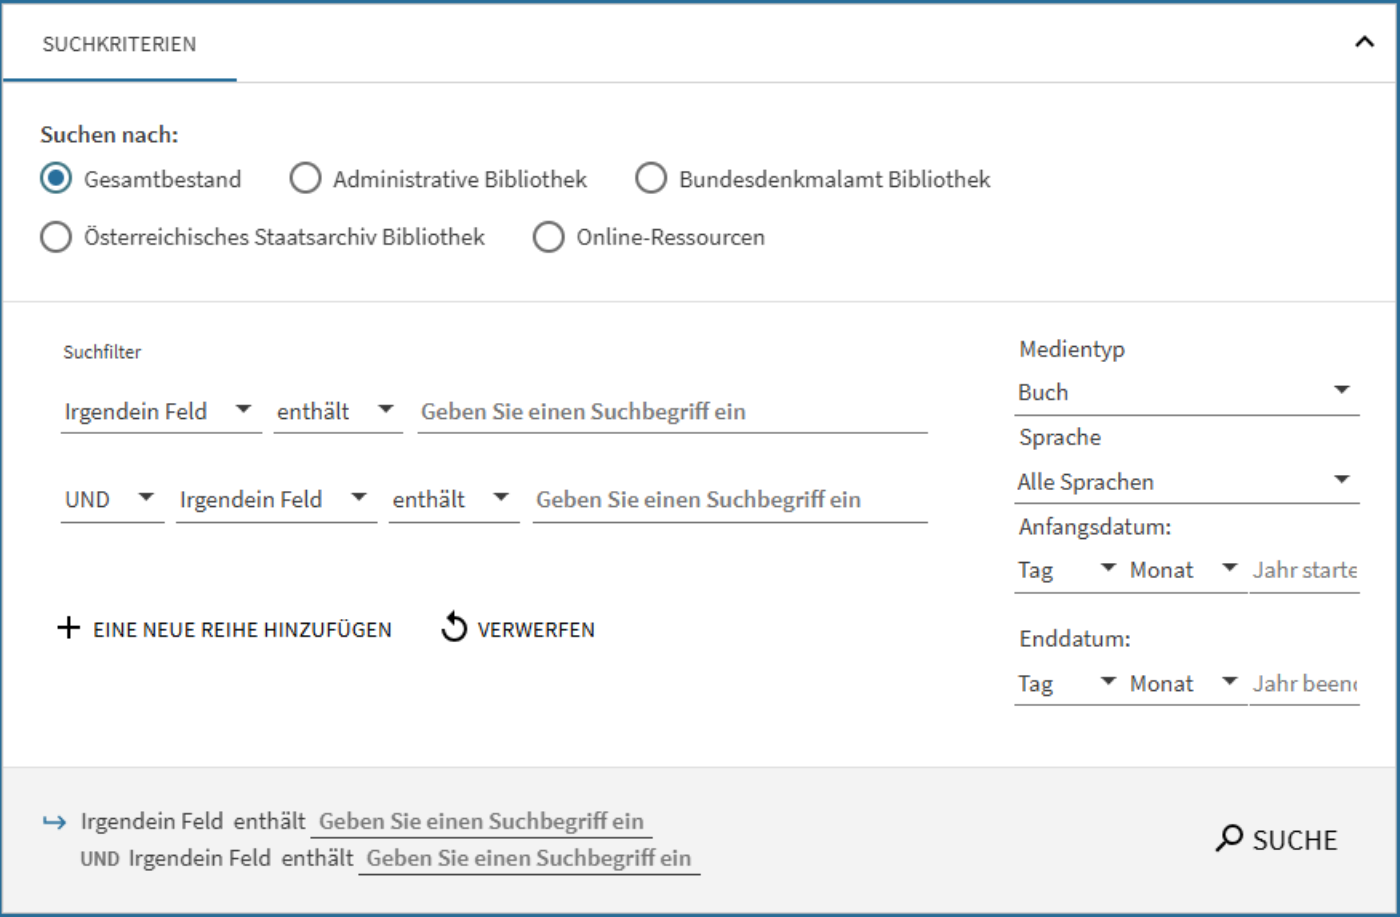
Task: Open the Monat dropdown under Anfangsdatum
Action: [x=1229, y=568]
